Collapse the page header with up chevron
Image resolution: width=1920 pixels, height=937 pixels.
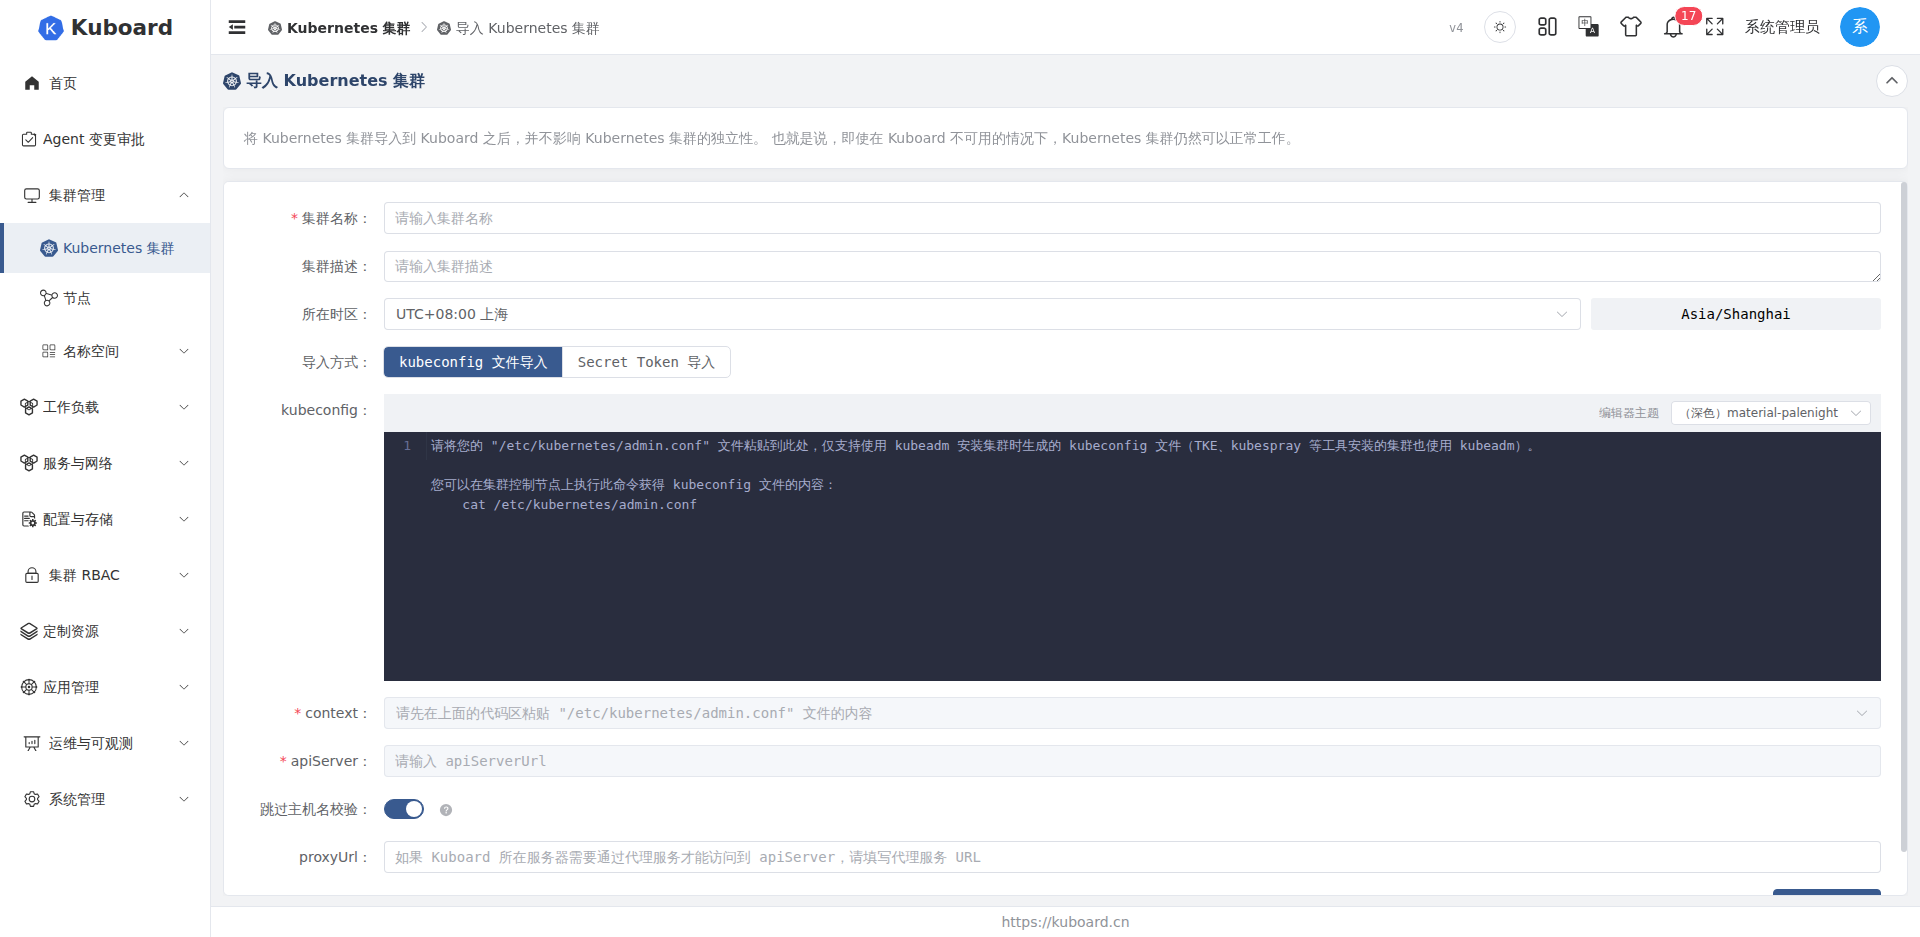1891,80
